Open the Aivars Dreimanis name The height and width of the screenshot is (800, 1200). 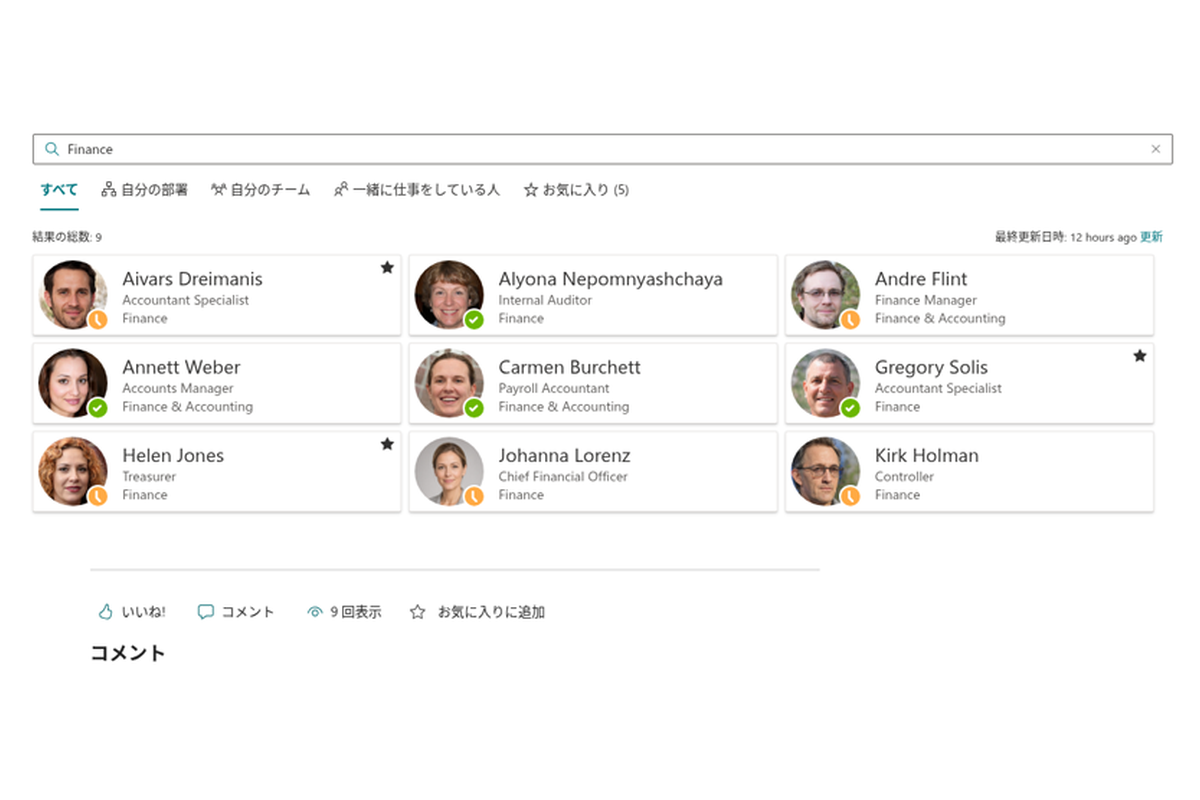(x=192, y=279)
